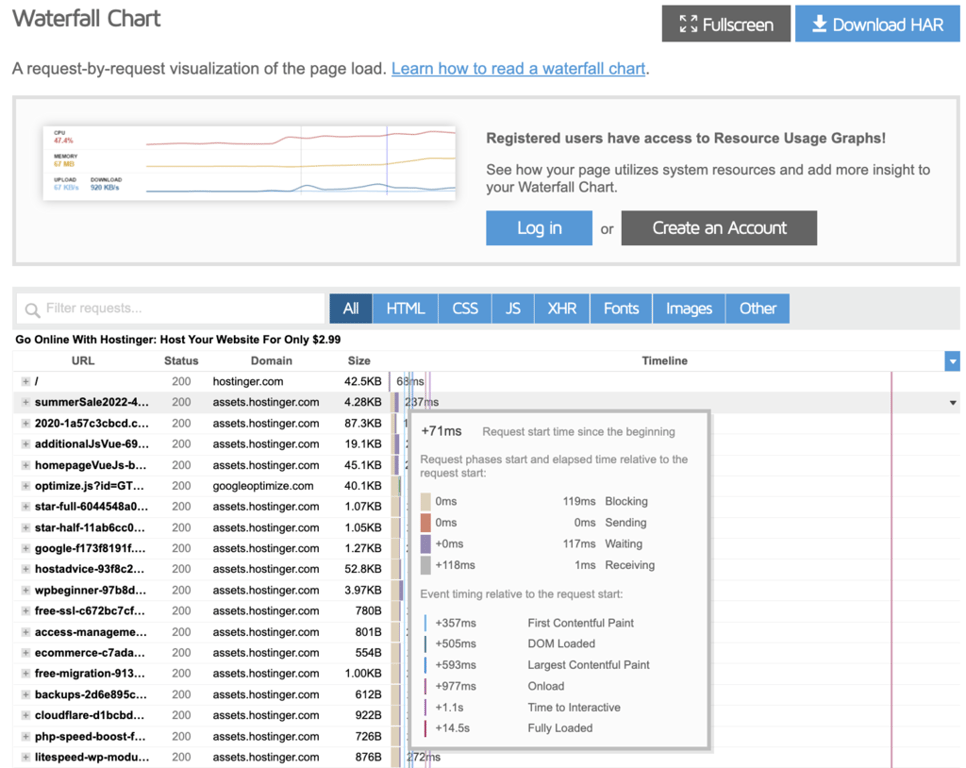Open the Timeline column header dropdown
966x768 pixels.
click(x=952, y=361)
